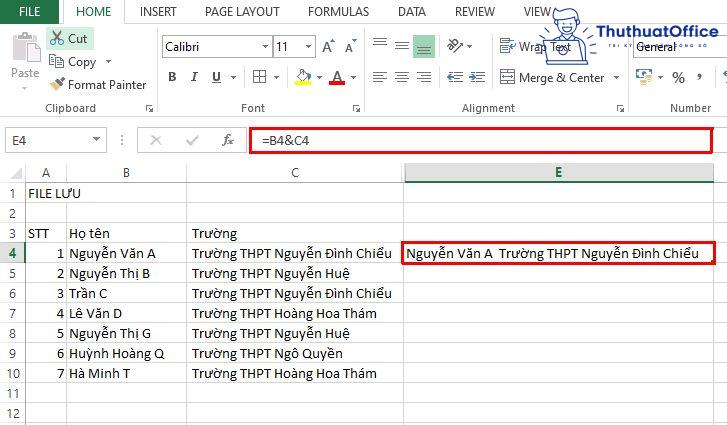Toggle Italic formatting

pos(194,77)
